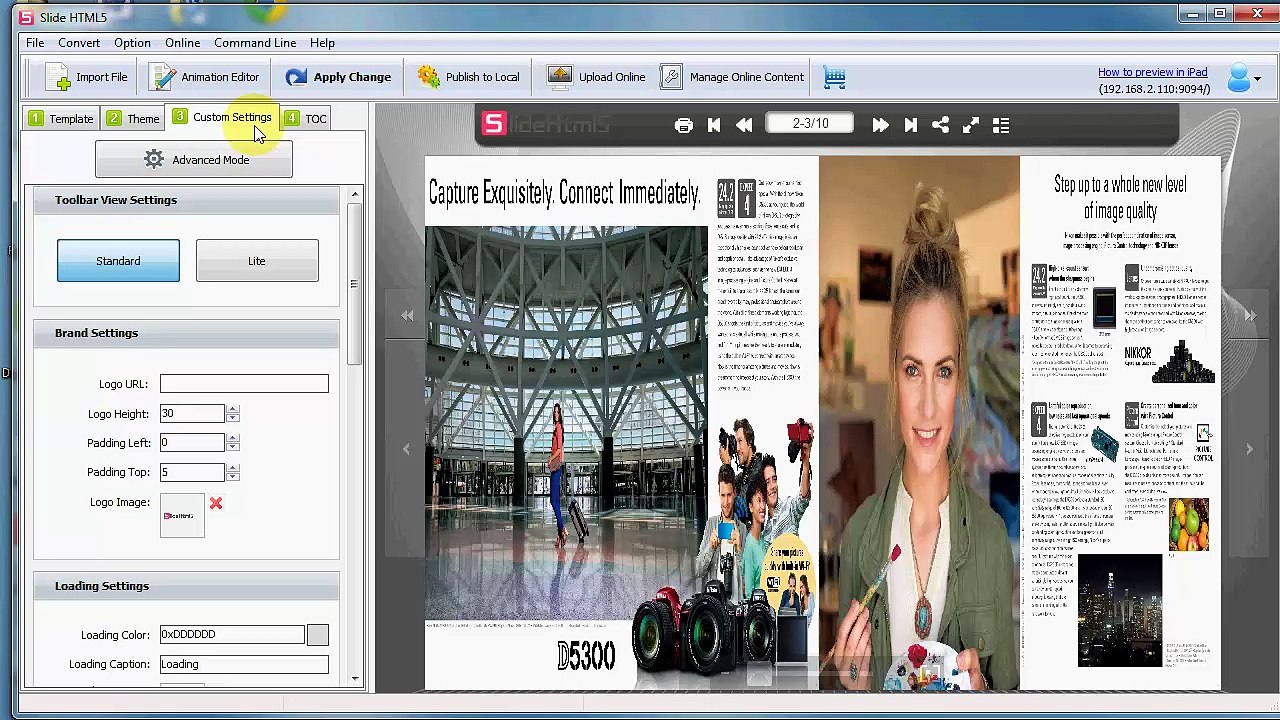Expand the user account dropdown arrow

[1257, 79]
